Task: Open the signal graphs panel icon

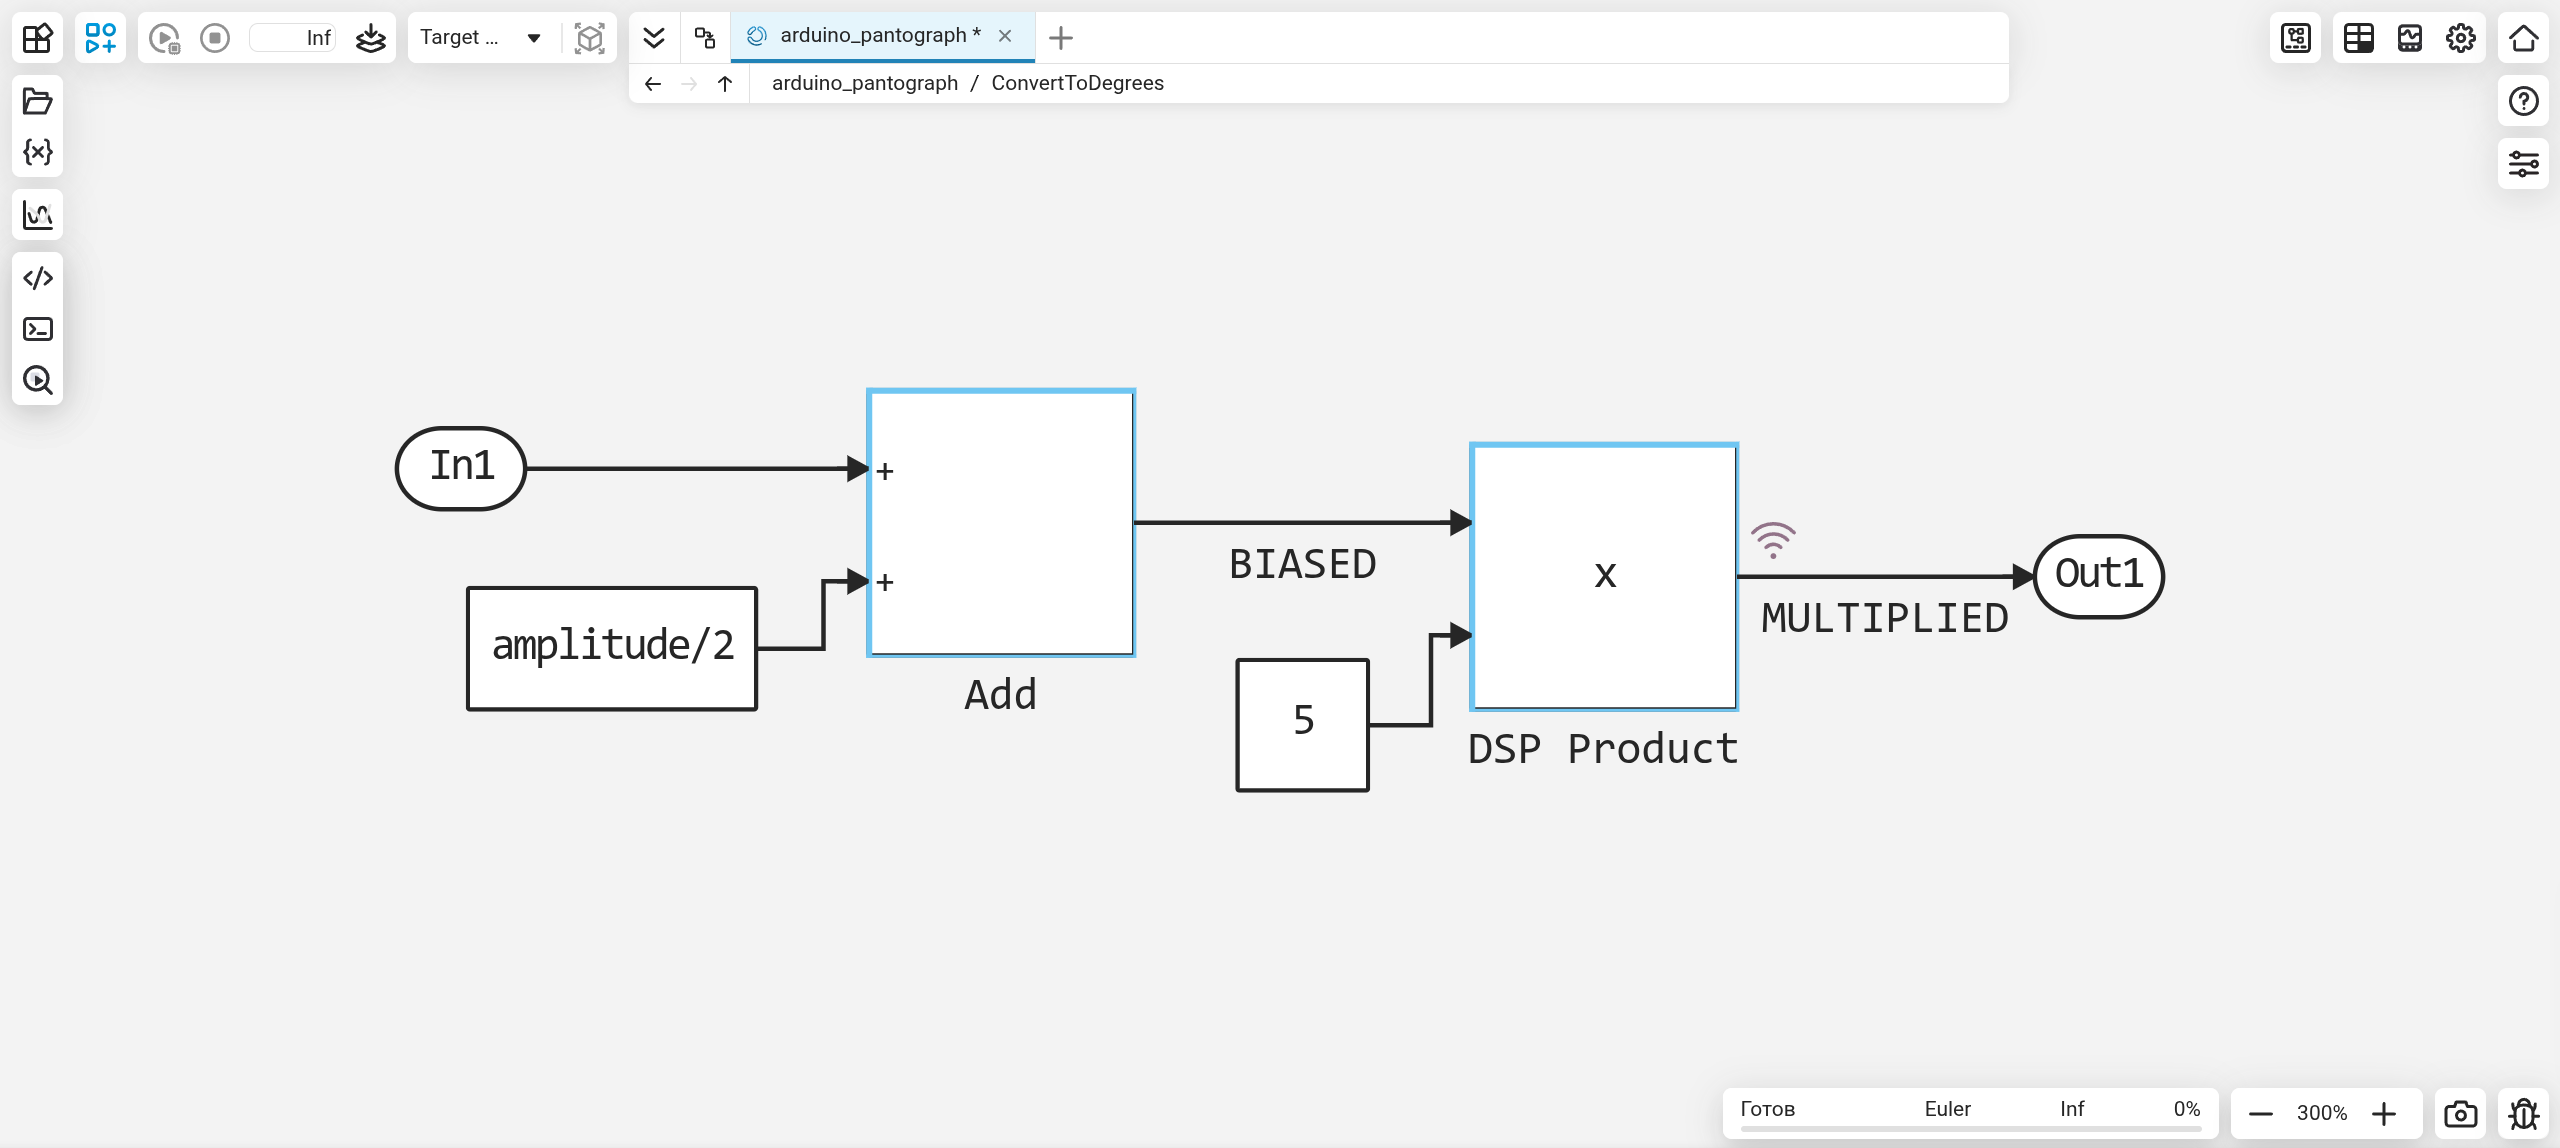Action: (x=37, y=215)
